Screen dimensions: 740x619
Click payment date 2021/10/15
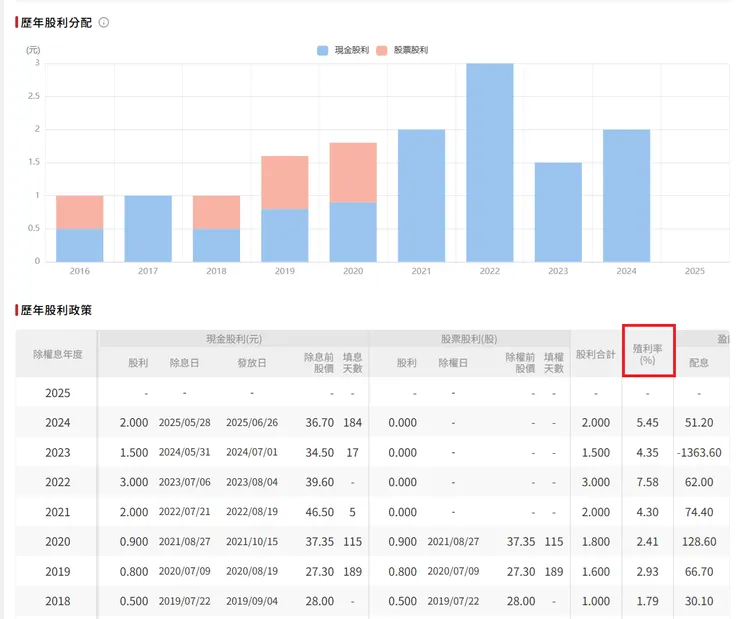(x=252, y=542)
